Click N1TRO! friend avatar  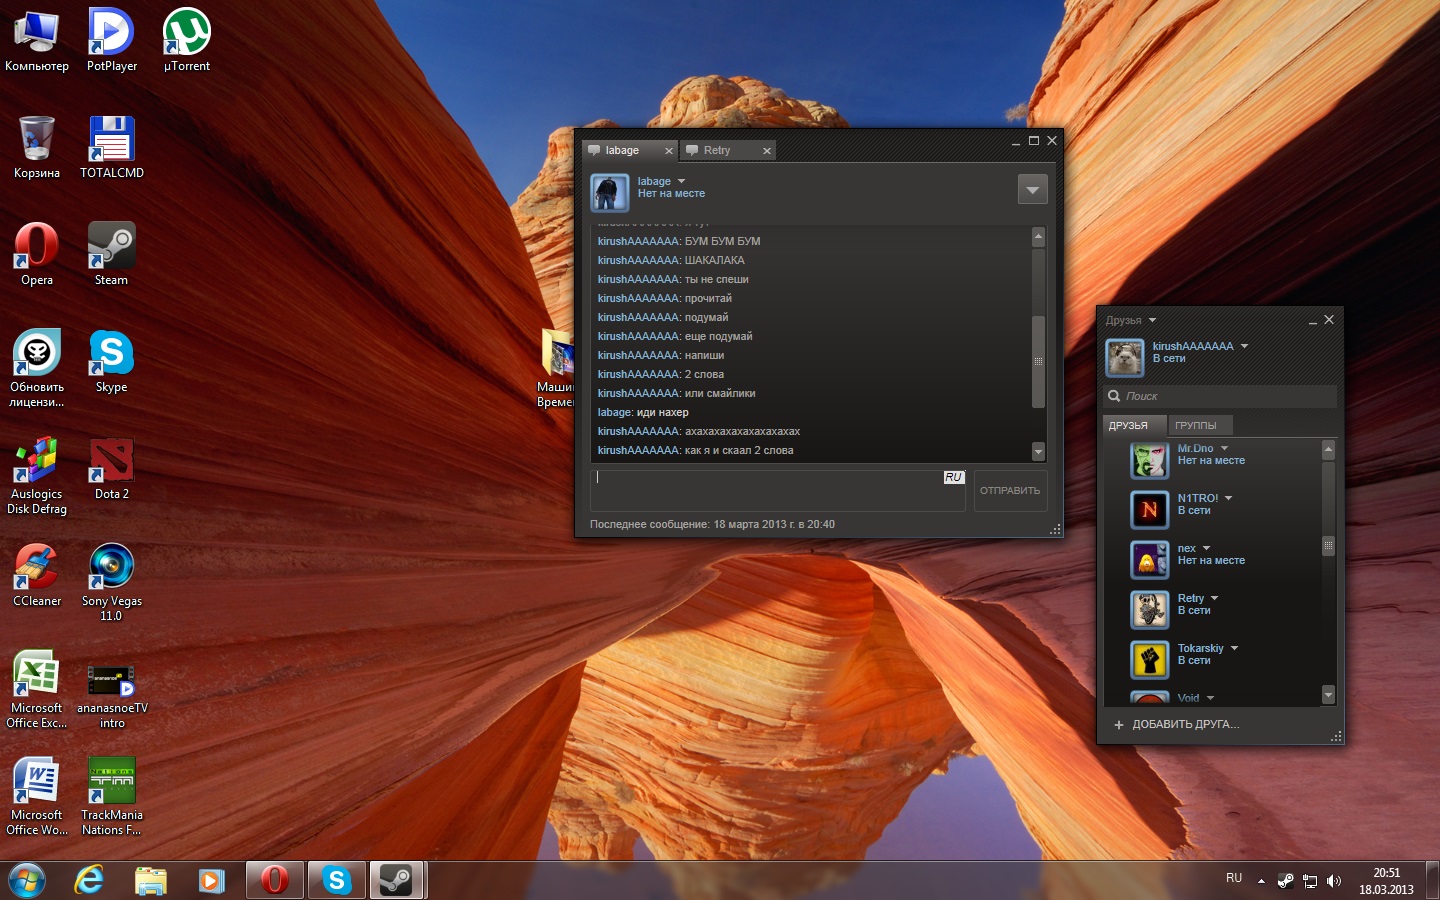click(1149, 510)
